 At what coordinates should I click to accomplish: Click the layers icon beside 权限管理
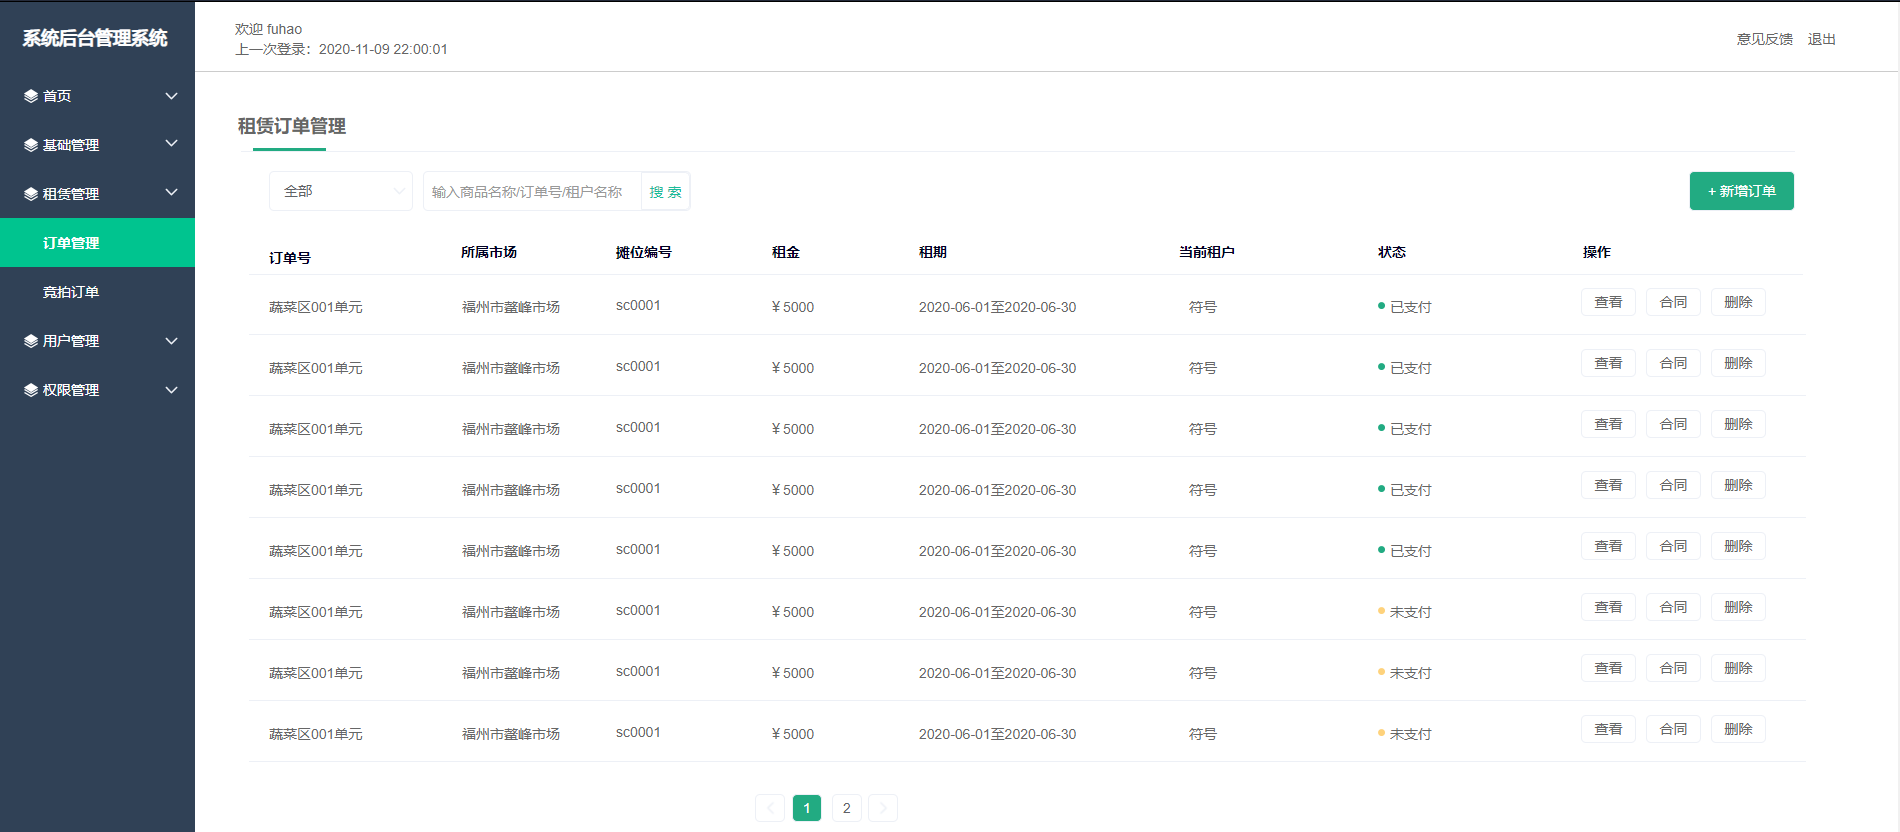point(31,390)
